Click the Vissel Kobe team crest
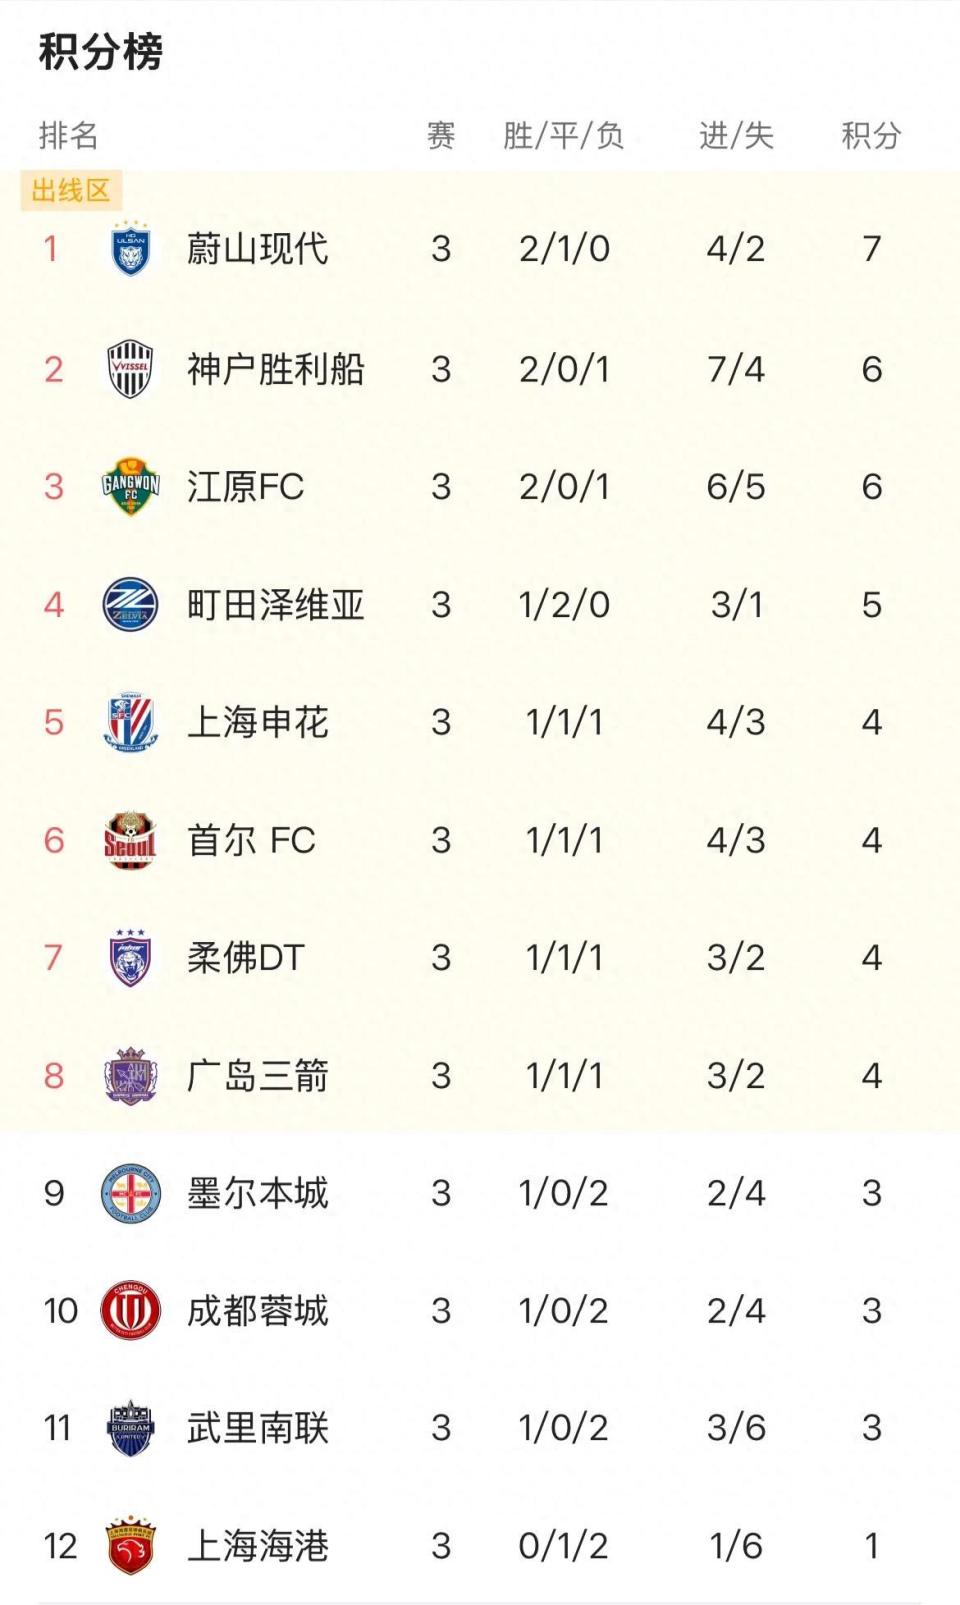 coord(131,369)
